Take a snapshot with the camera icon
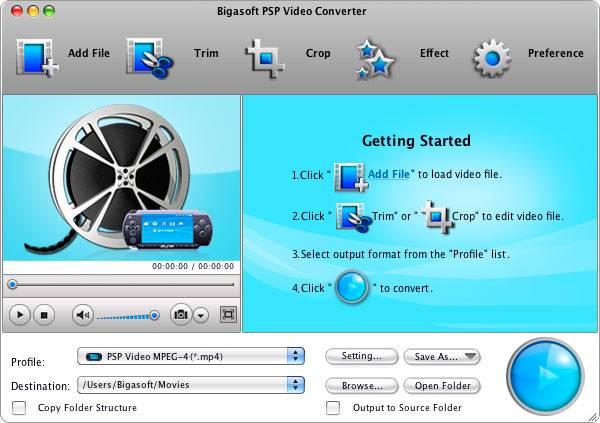600x423 pixels. [x=180, y=315]
